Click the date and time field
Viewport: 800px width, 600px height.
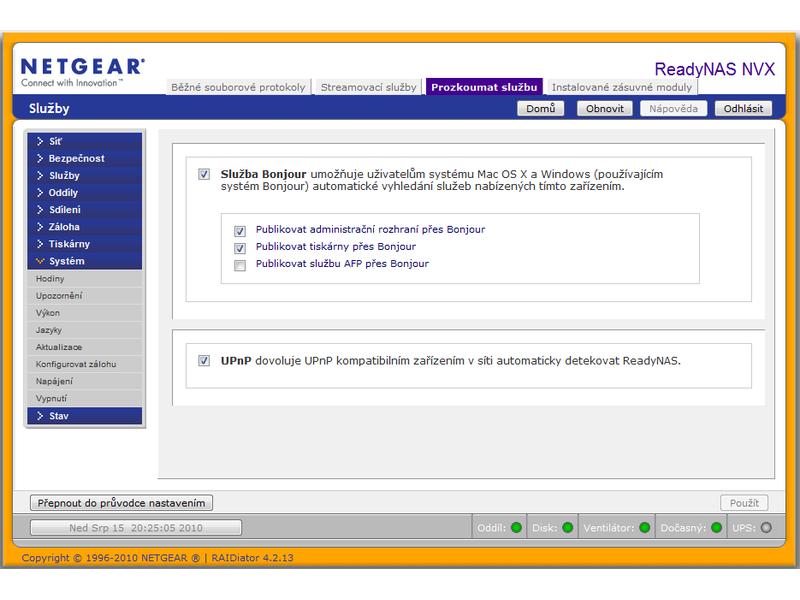point(136,528)
